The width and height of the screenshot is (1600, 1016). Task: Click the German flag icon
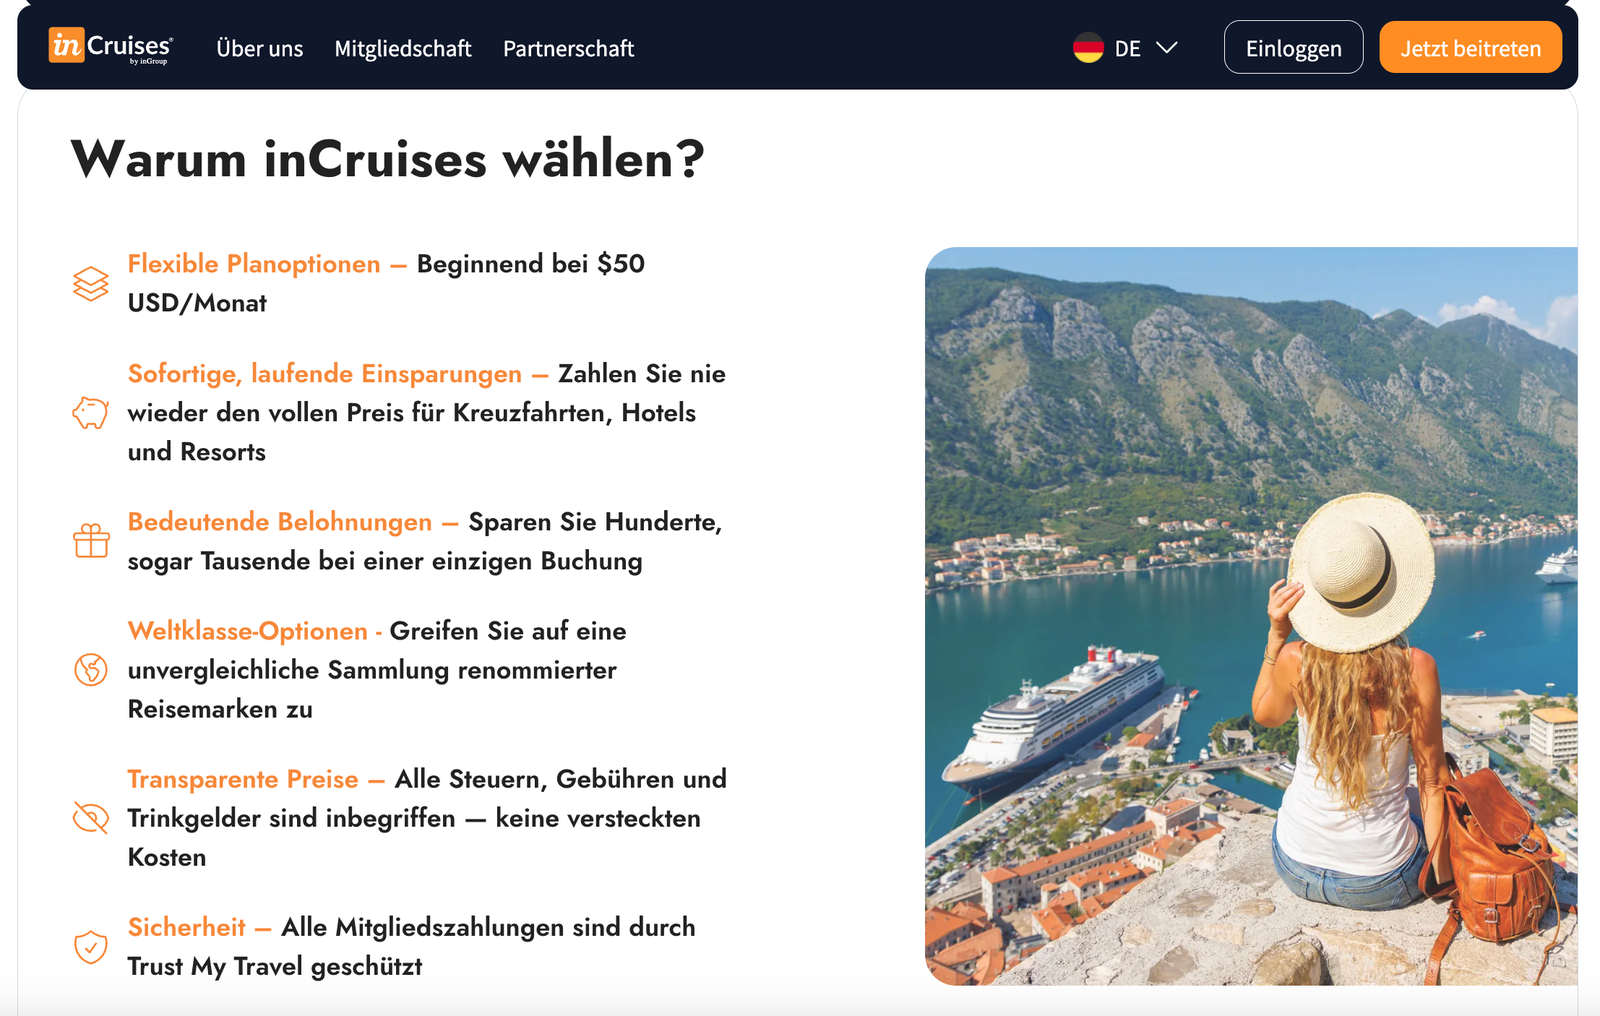coord(1088,48)
